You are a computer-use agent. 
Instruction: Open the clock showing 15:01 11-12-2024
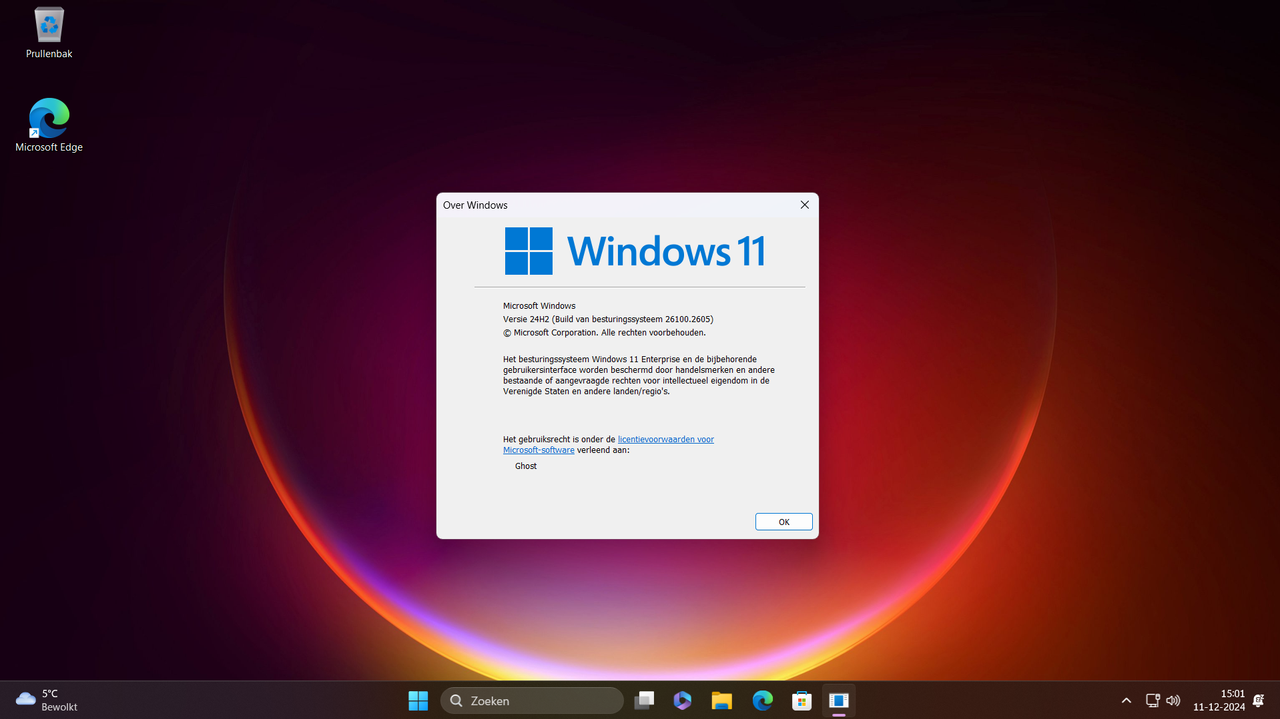point(1218,700)
